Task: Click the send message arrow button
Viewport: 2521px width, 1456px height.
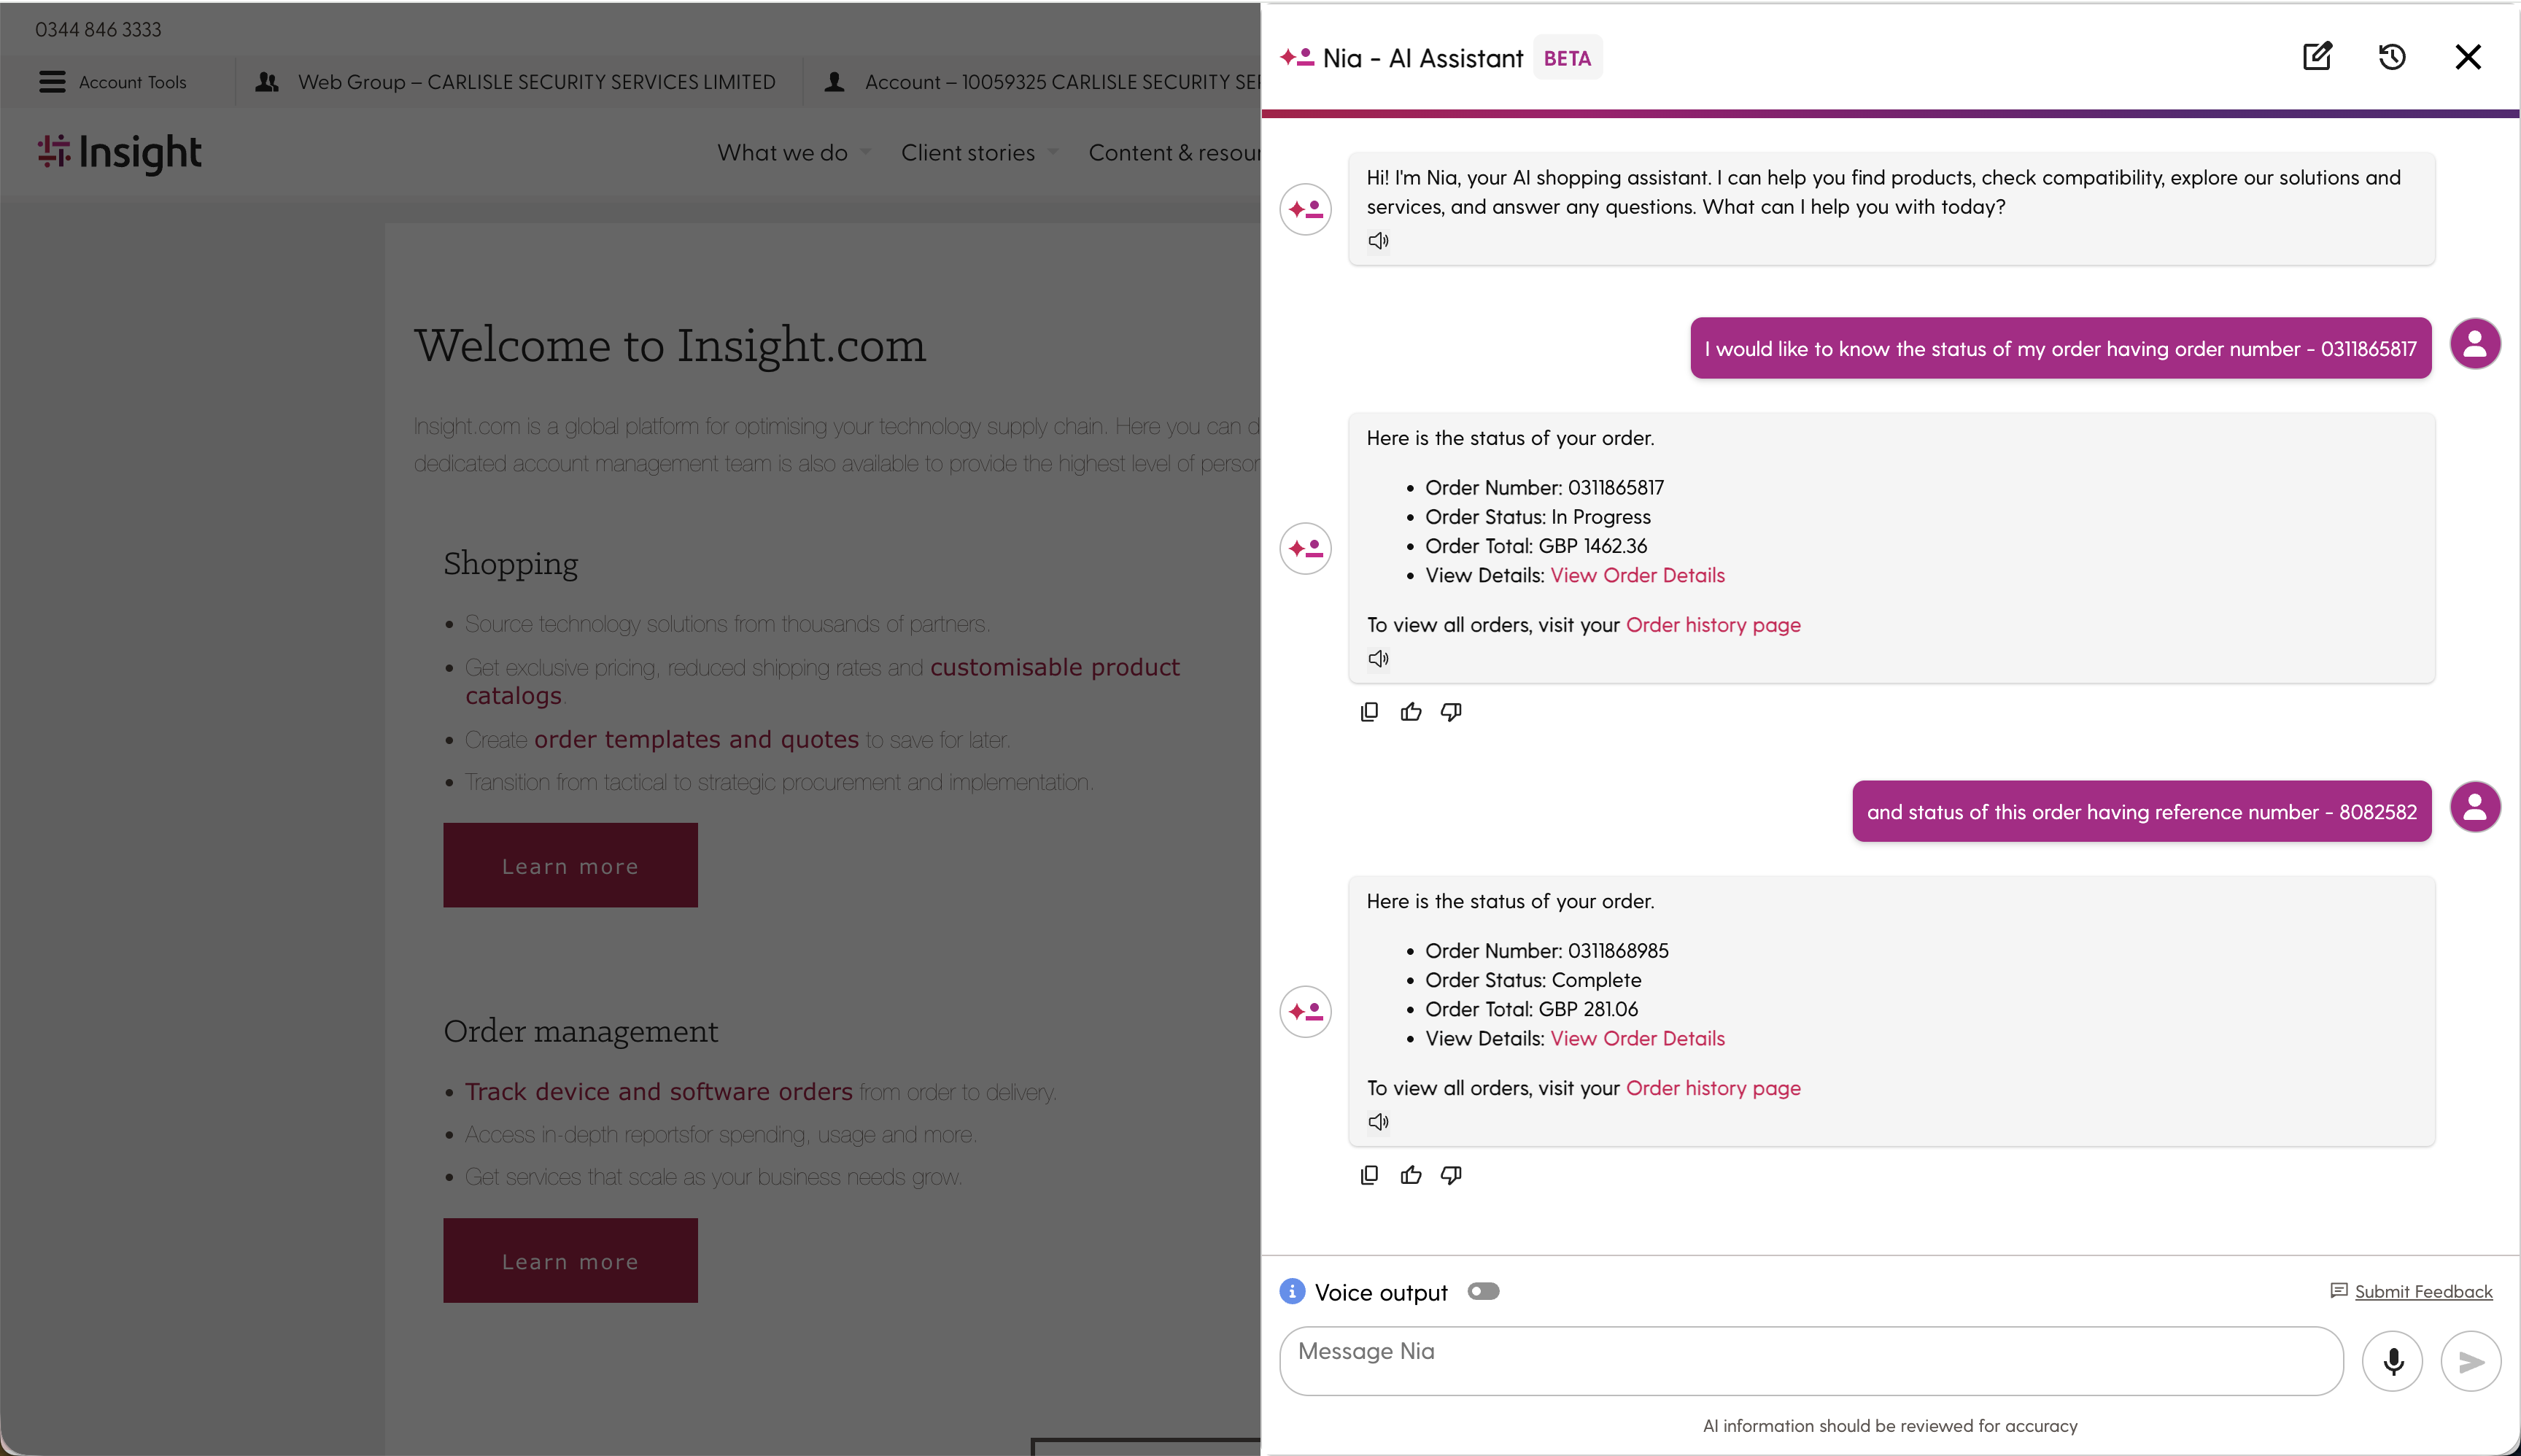Action: [2471, 1361]
